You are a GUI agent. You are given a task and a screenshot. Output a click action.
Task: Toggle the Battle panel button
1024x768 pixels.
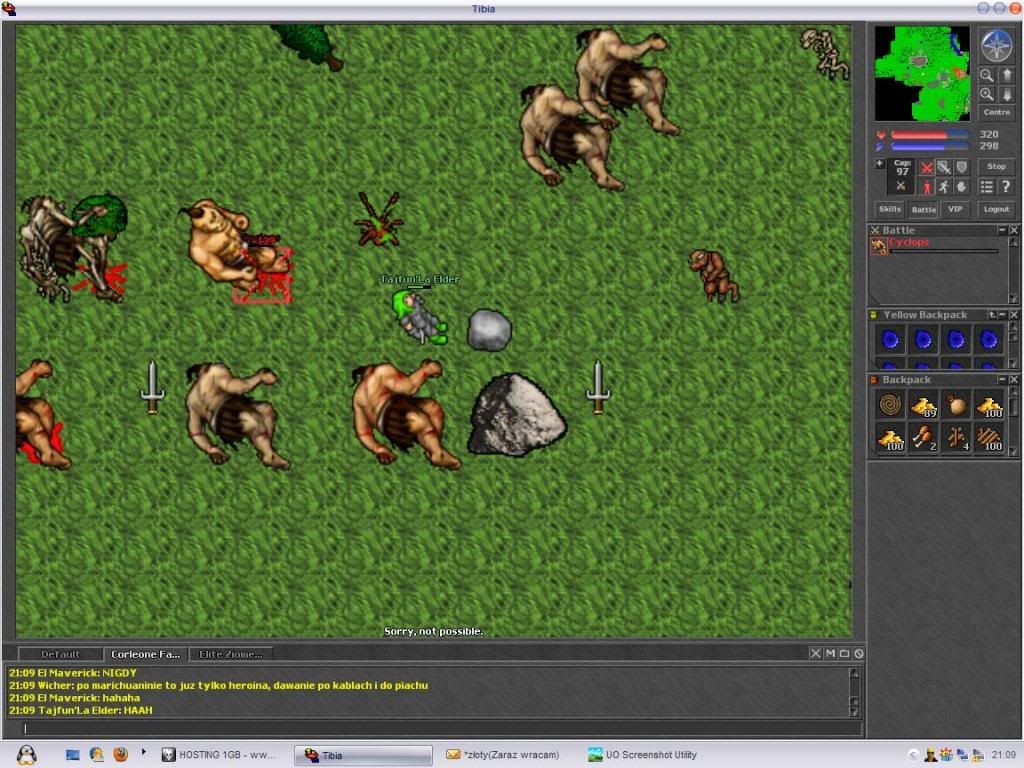(x=923, y=209)
